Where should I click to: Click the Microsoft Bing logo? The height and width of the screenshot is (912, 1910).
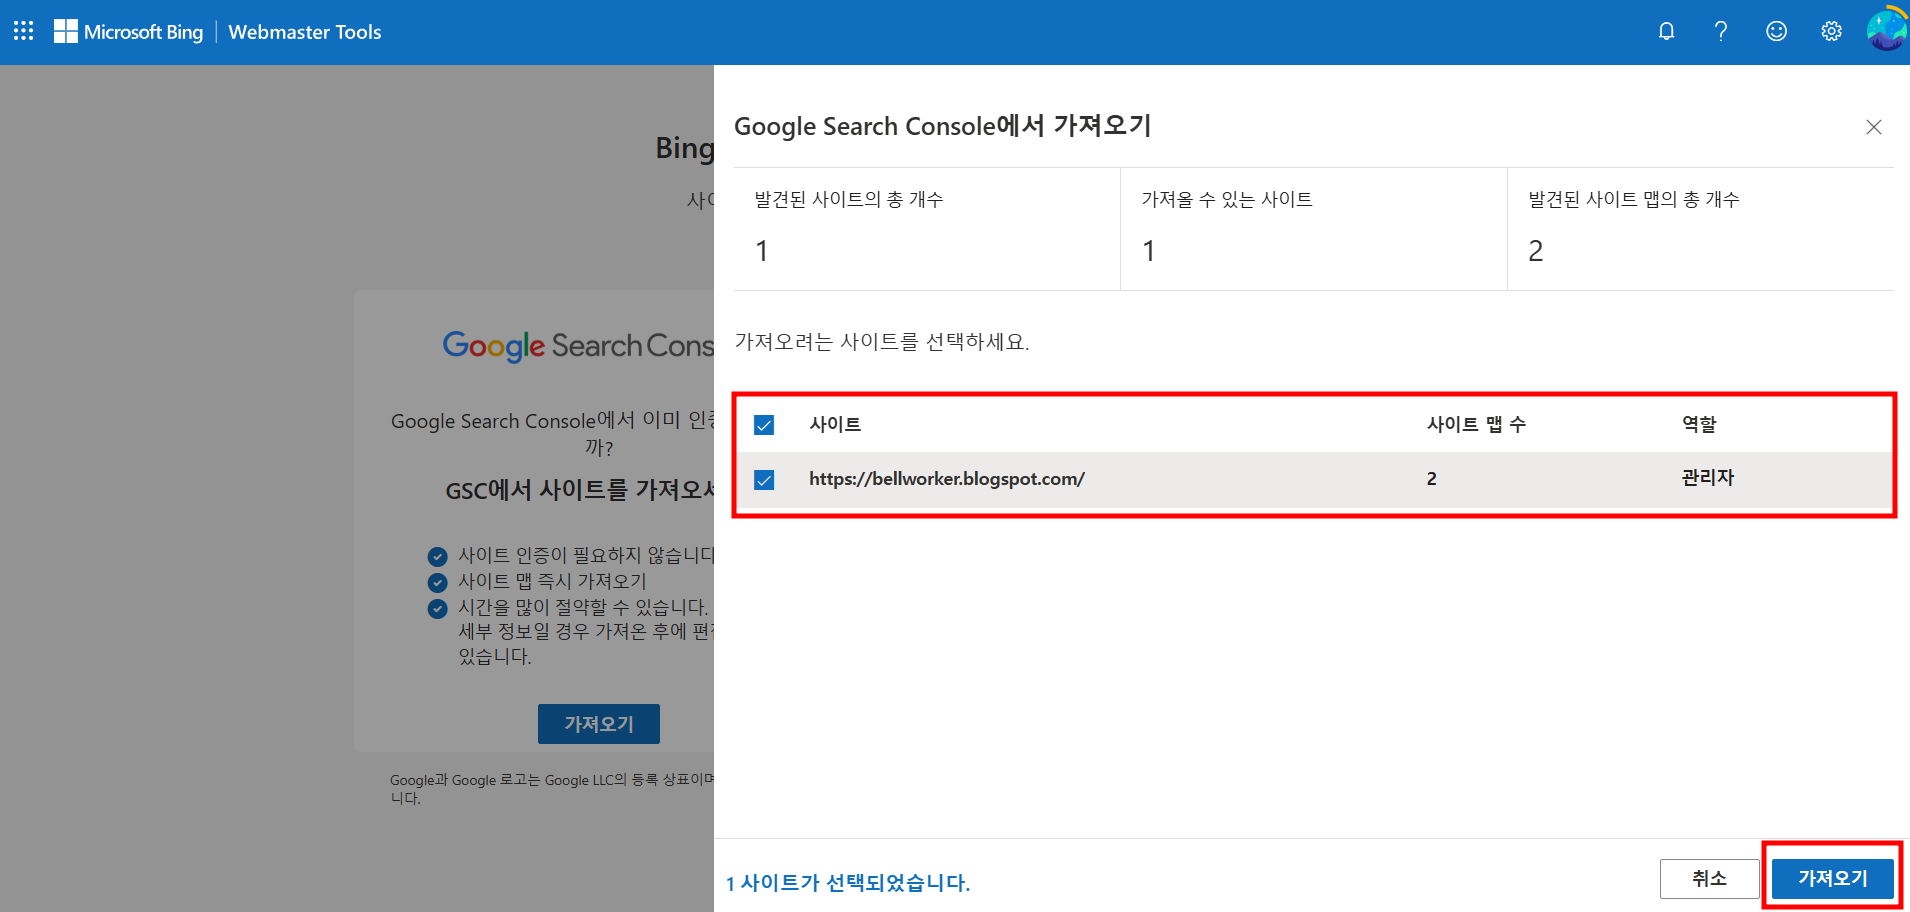coord(128,32)
